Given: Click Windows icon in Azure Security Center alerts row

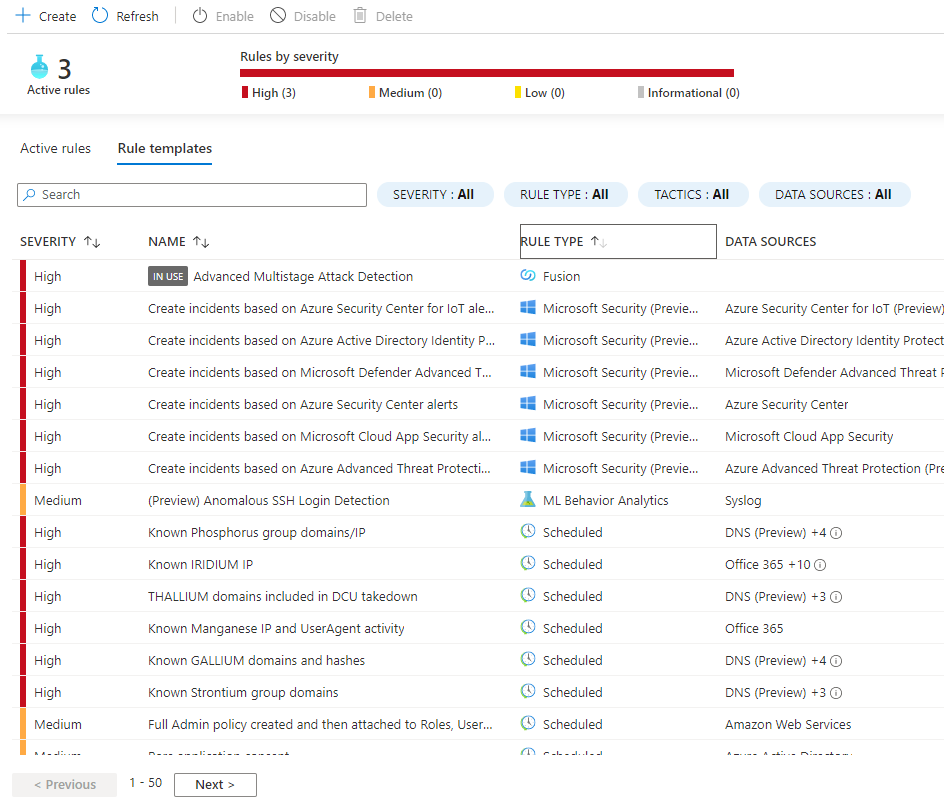Looking at the screenshot, I should 528,403.
